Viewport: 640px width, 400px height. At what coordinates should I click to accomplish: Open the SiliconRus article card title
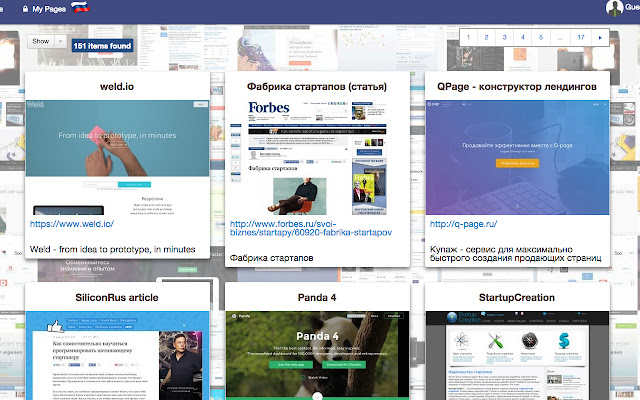[x=117, y=298]
